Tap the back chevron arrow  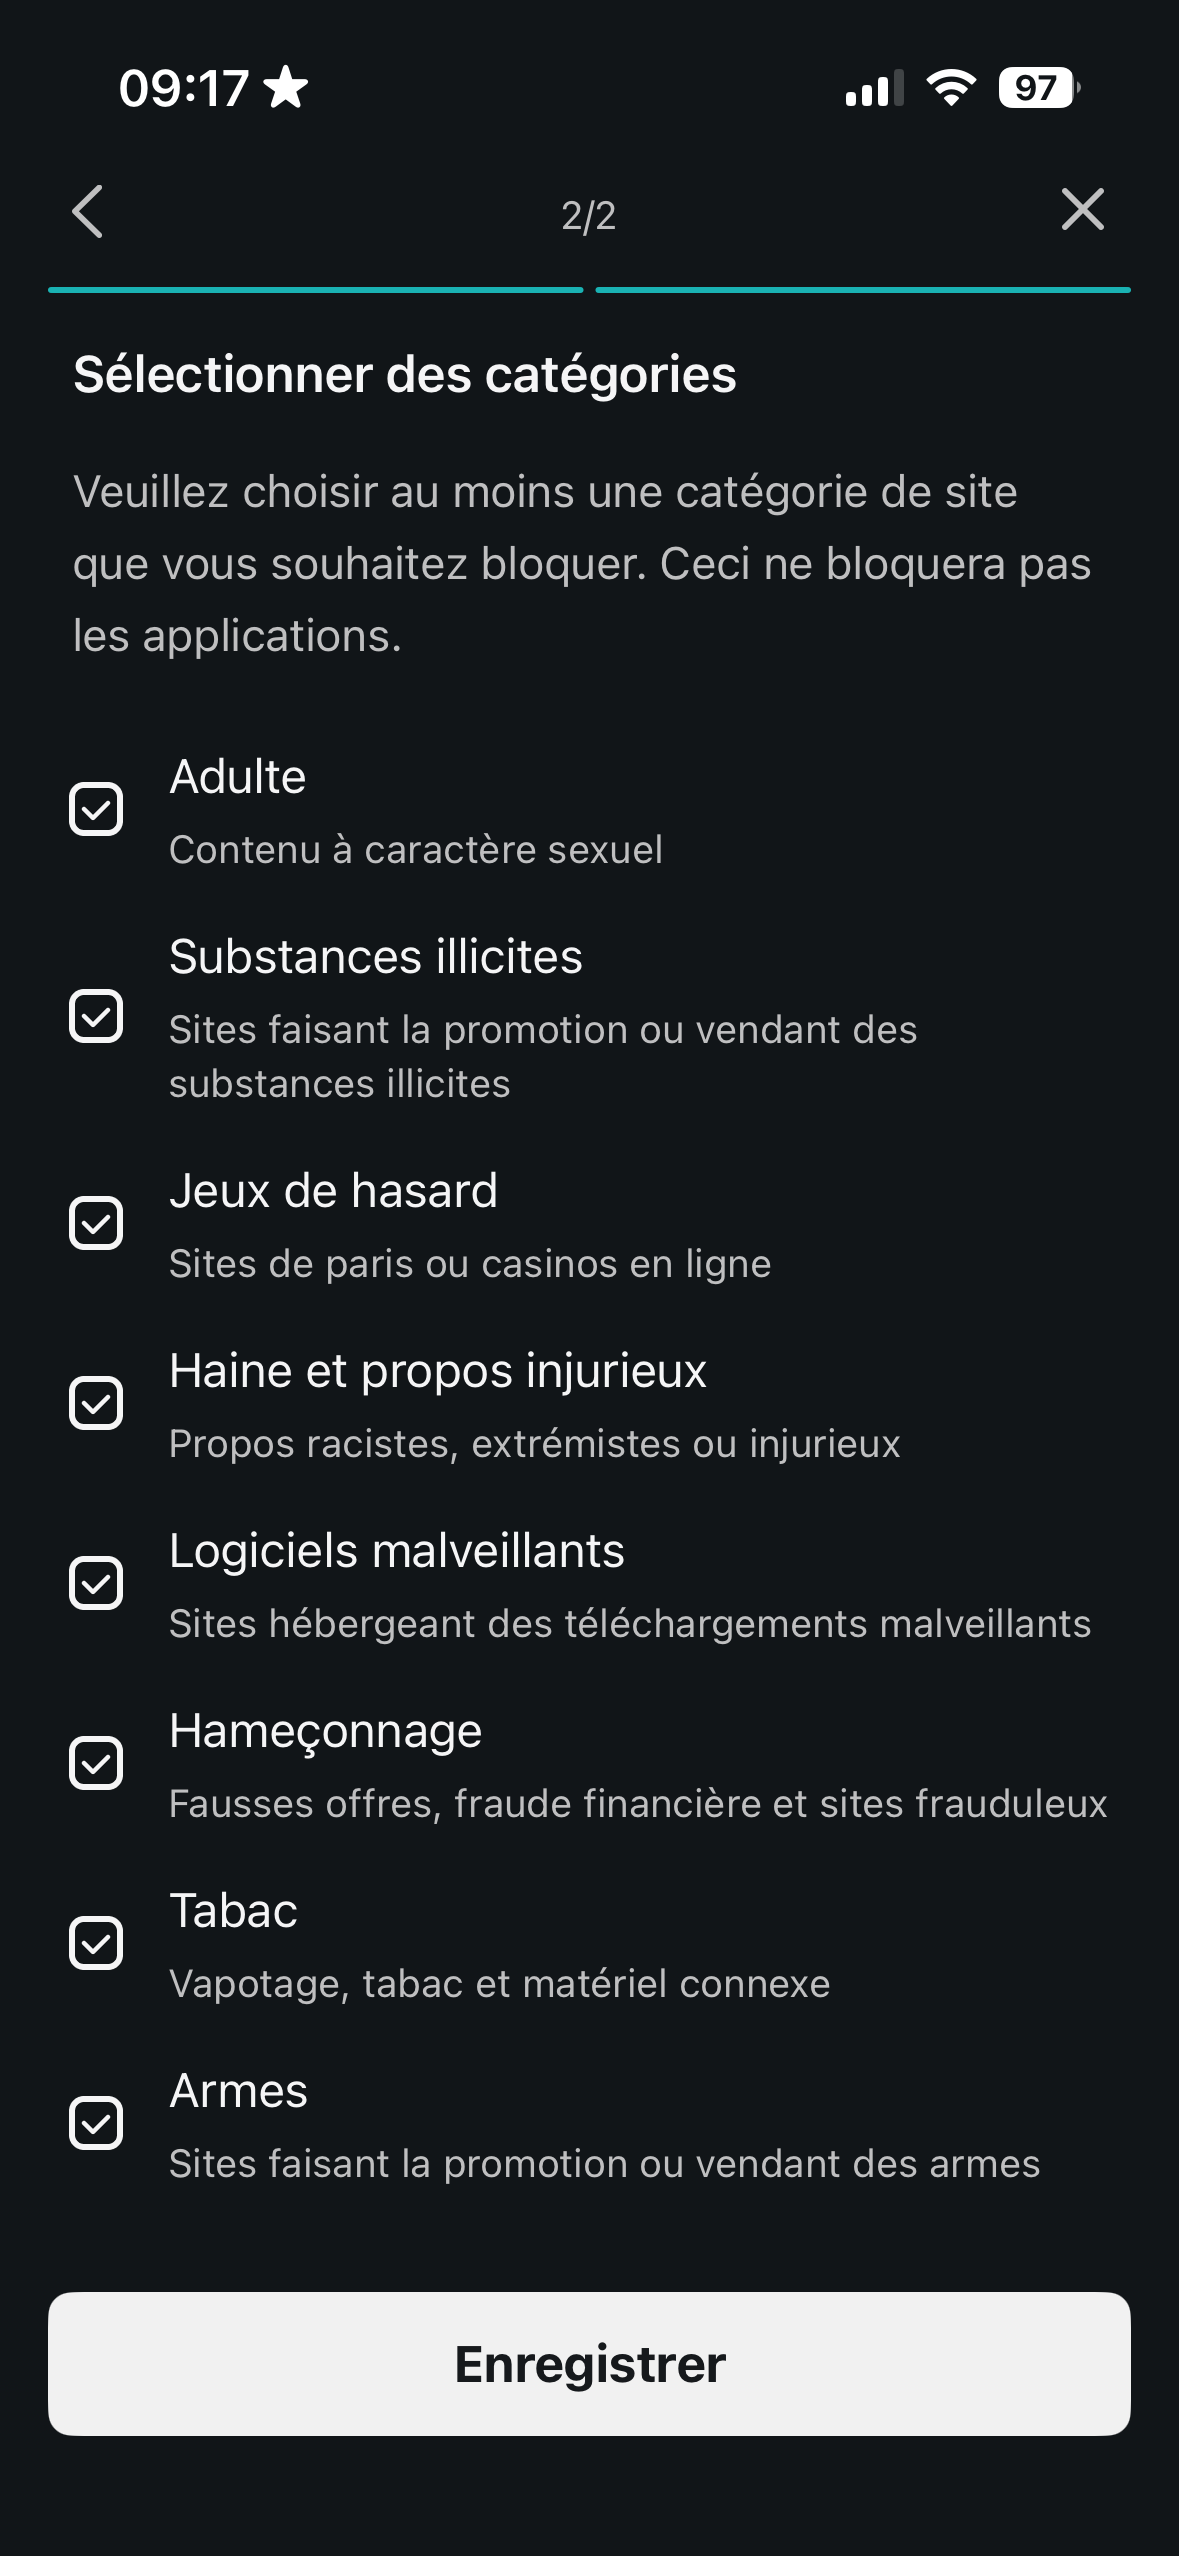pyautogui.click(x=88, y=212)
